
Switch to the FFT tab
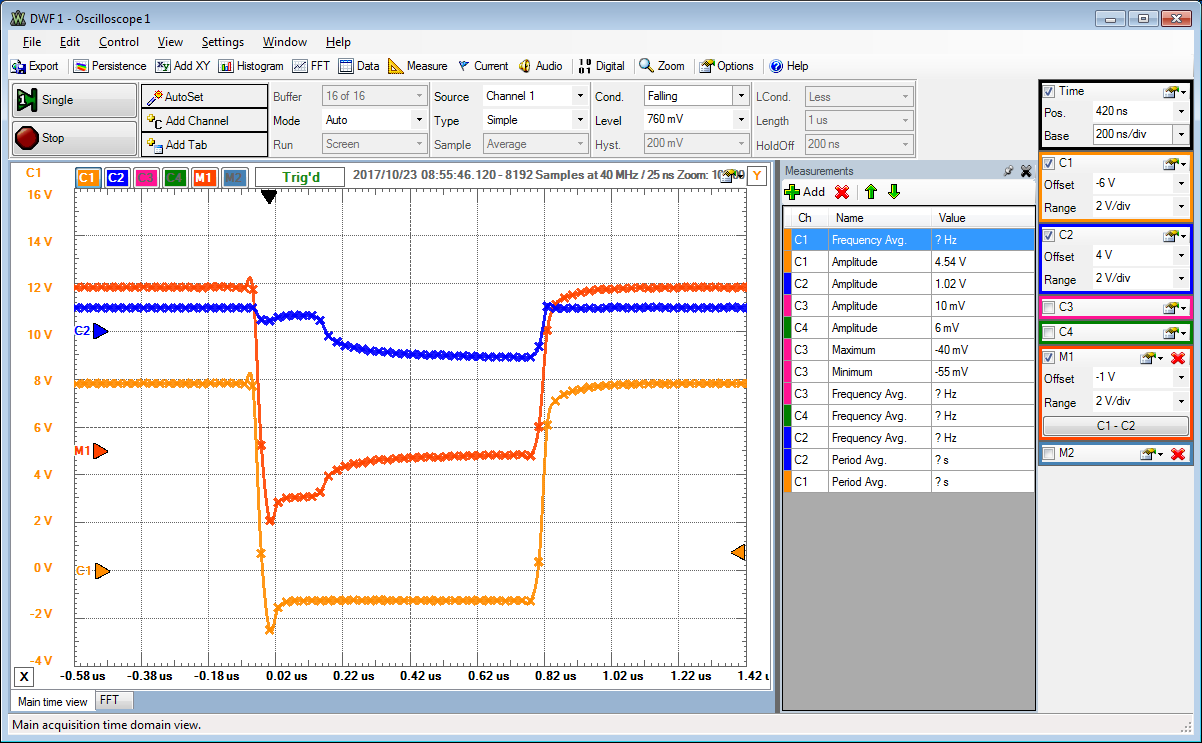pos(108,701)
